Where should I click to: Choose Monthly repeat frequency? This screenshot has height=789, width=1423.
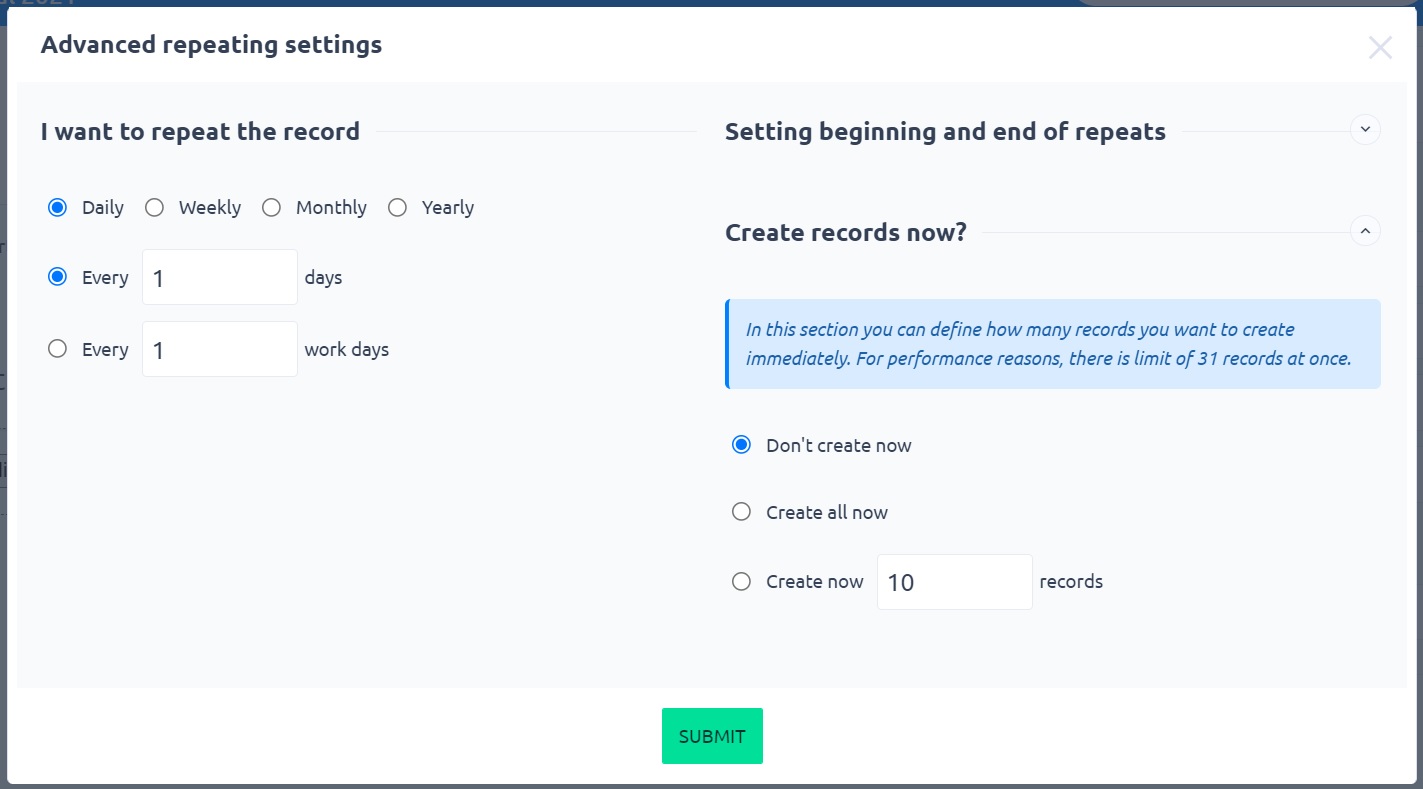coord(272,208)
